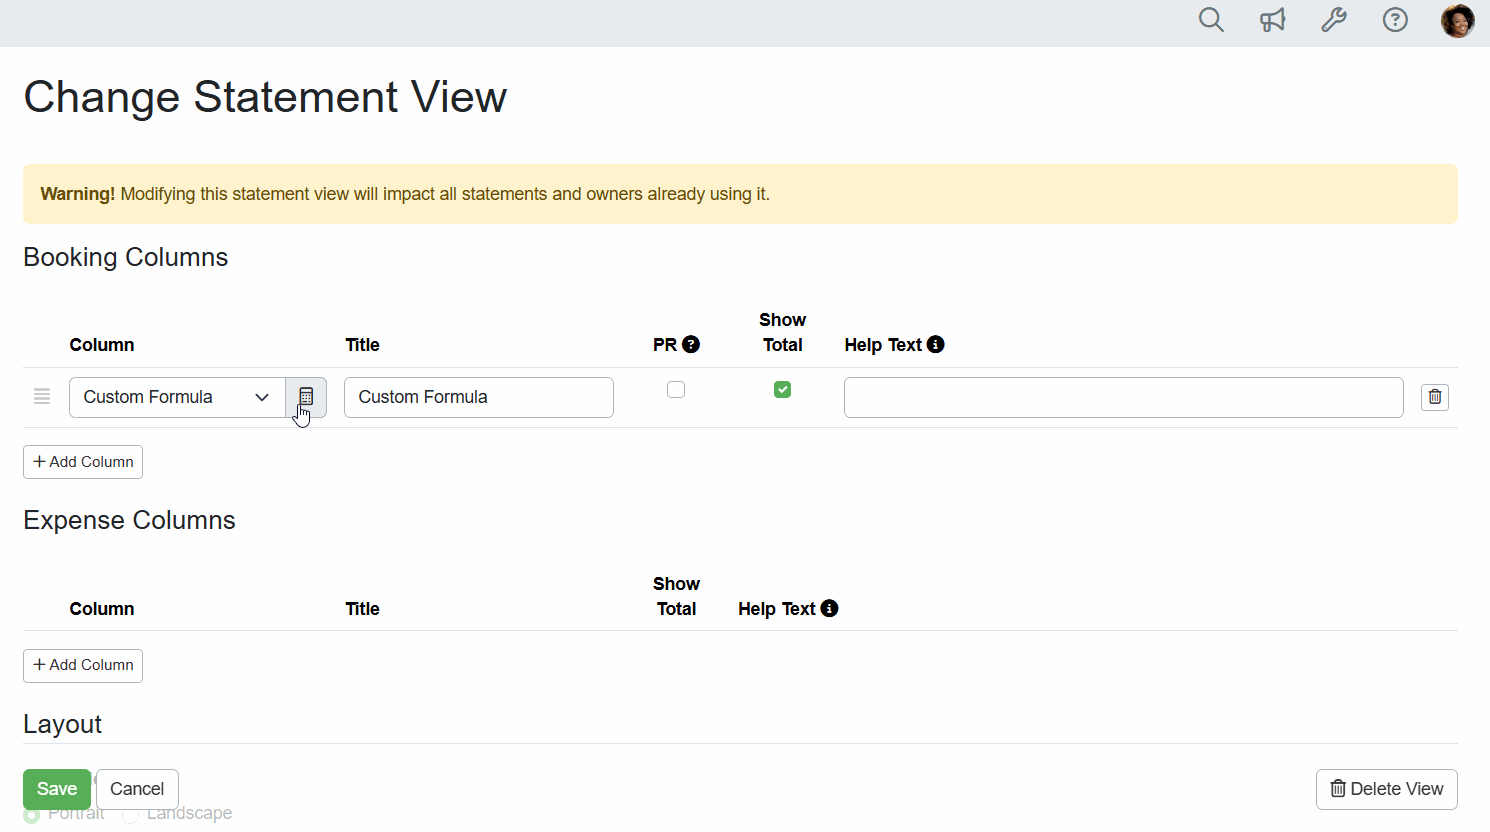
Task: Click the drag handle for Custom Formula row
Action: 42,397
